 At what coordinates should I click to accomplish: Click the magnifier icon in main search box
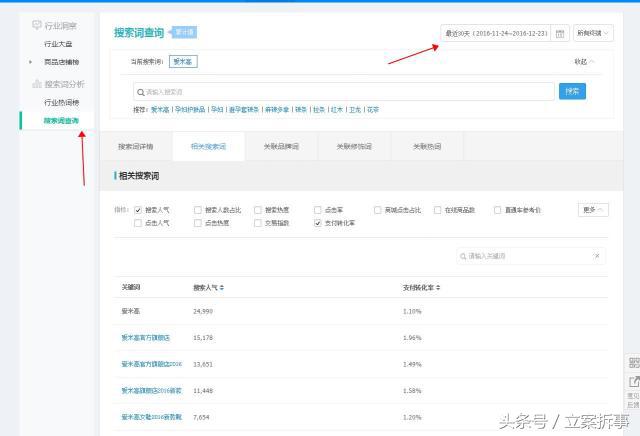tap(140, 92)
